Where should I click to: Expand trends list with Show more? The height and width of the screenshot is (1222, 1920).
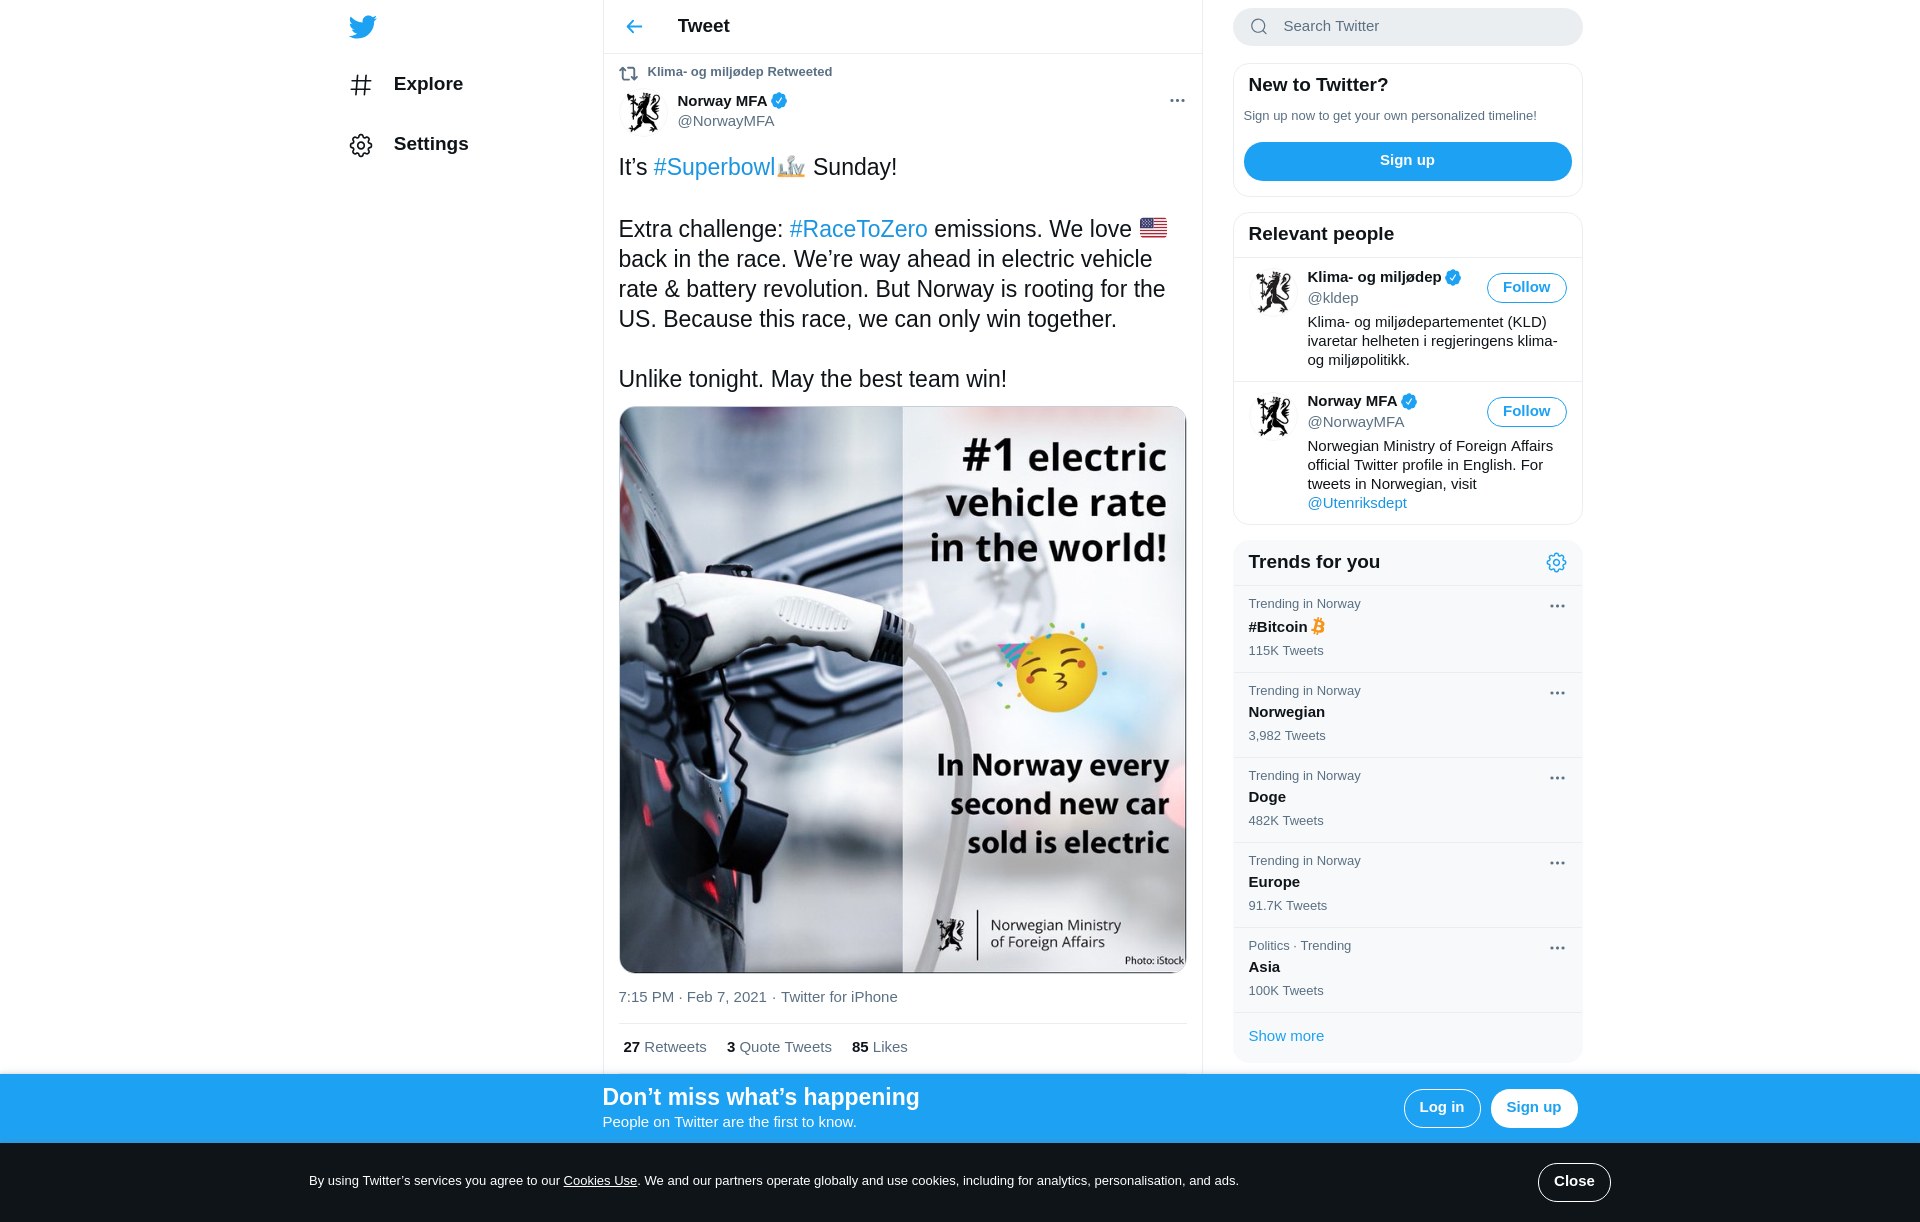(x=1286, y=1037)
